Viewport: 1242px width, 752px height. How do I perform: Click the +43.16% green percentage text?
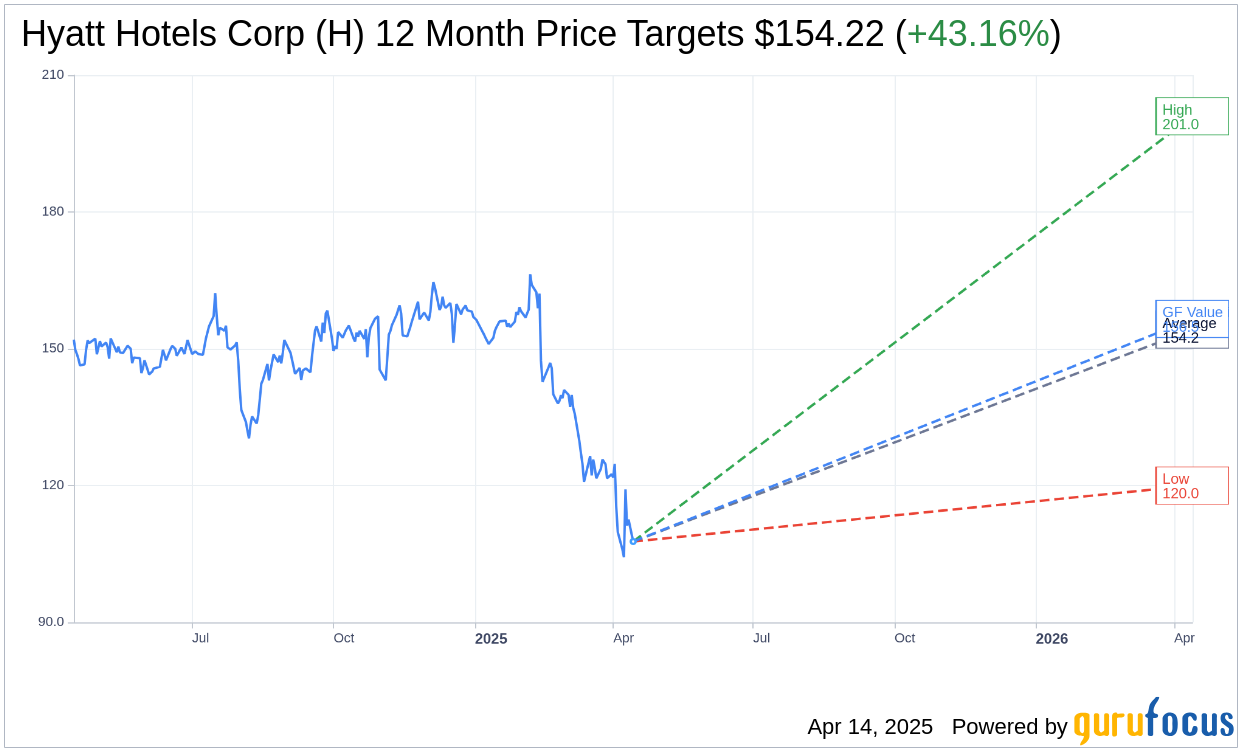click(978, 35)
